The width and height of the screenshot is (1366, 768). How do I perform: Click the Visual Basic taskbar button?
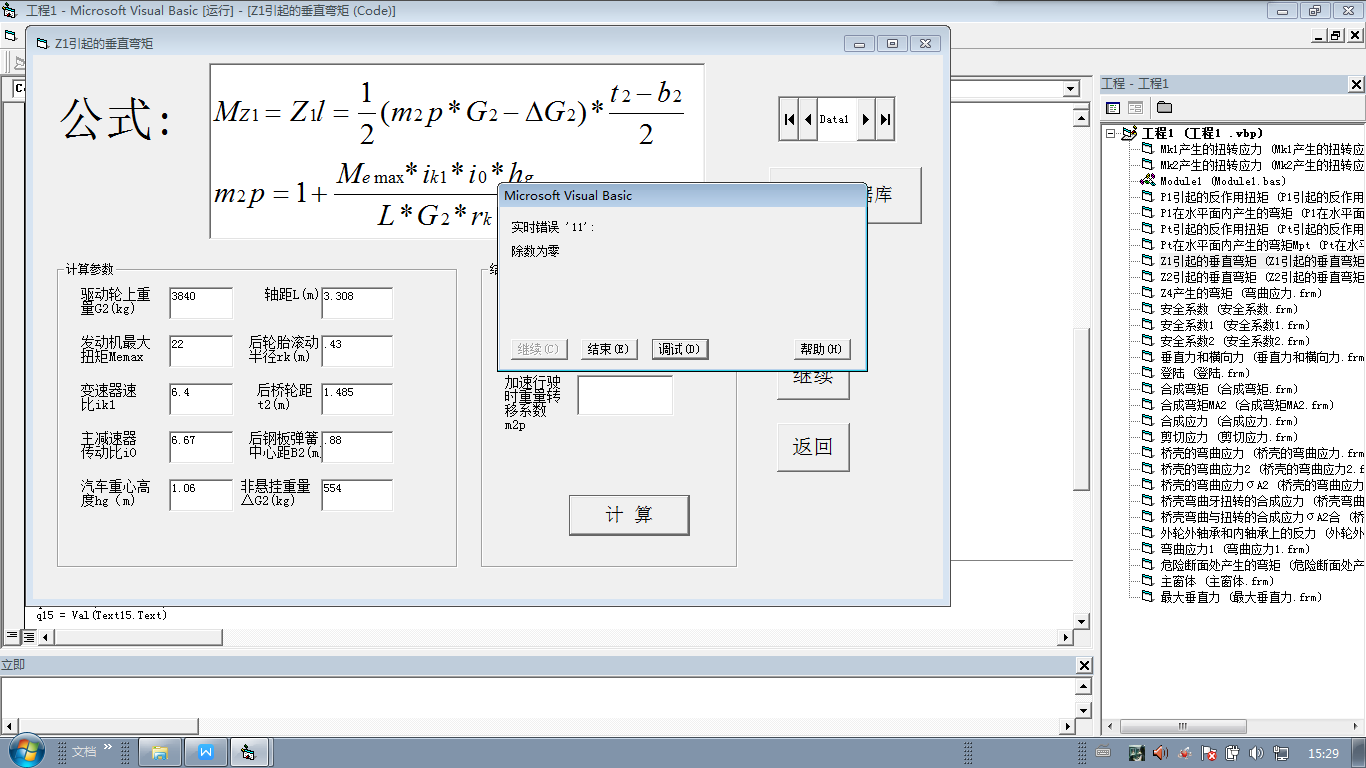click(x=248, y=752)
